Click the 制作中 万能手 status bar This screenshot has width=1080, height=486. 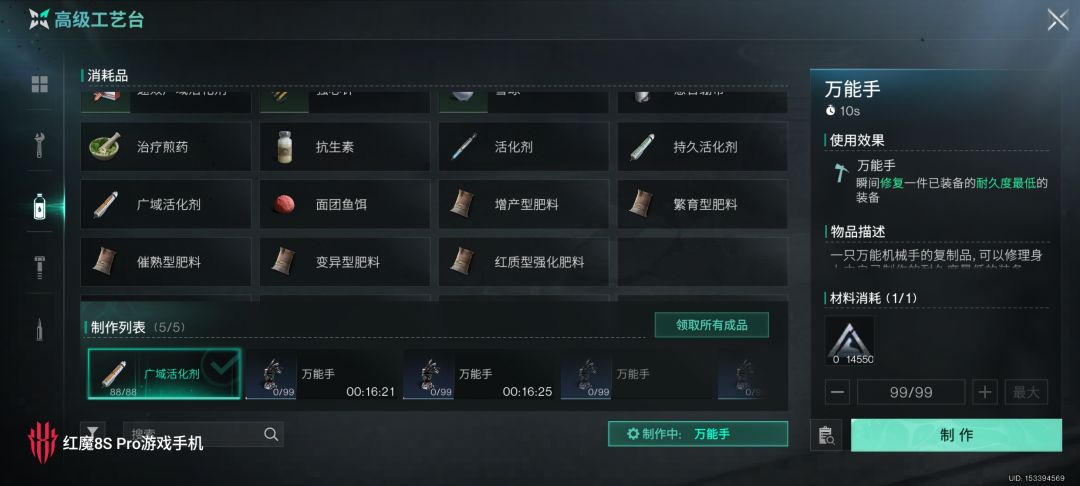point(698,434)
